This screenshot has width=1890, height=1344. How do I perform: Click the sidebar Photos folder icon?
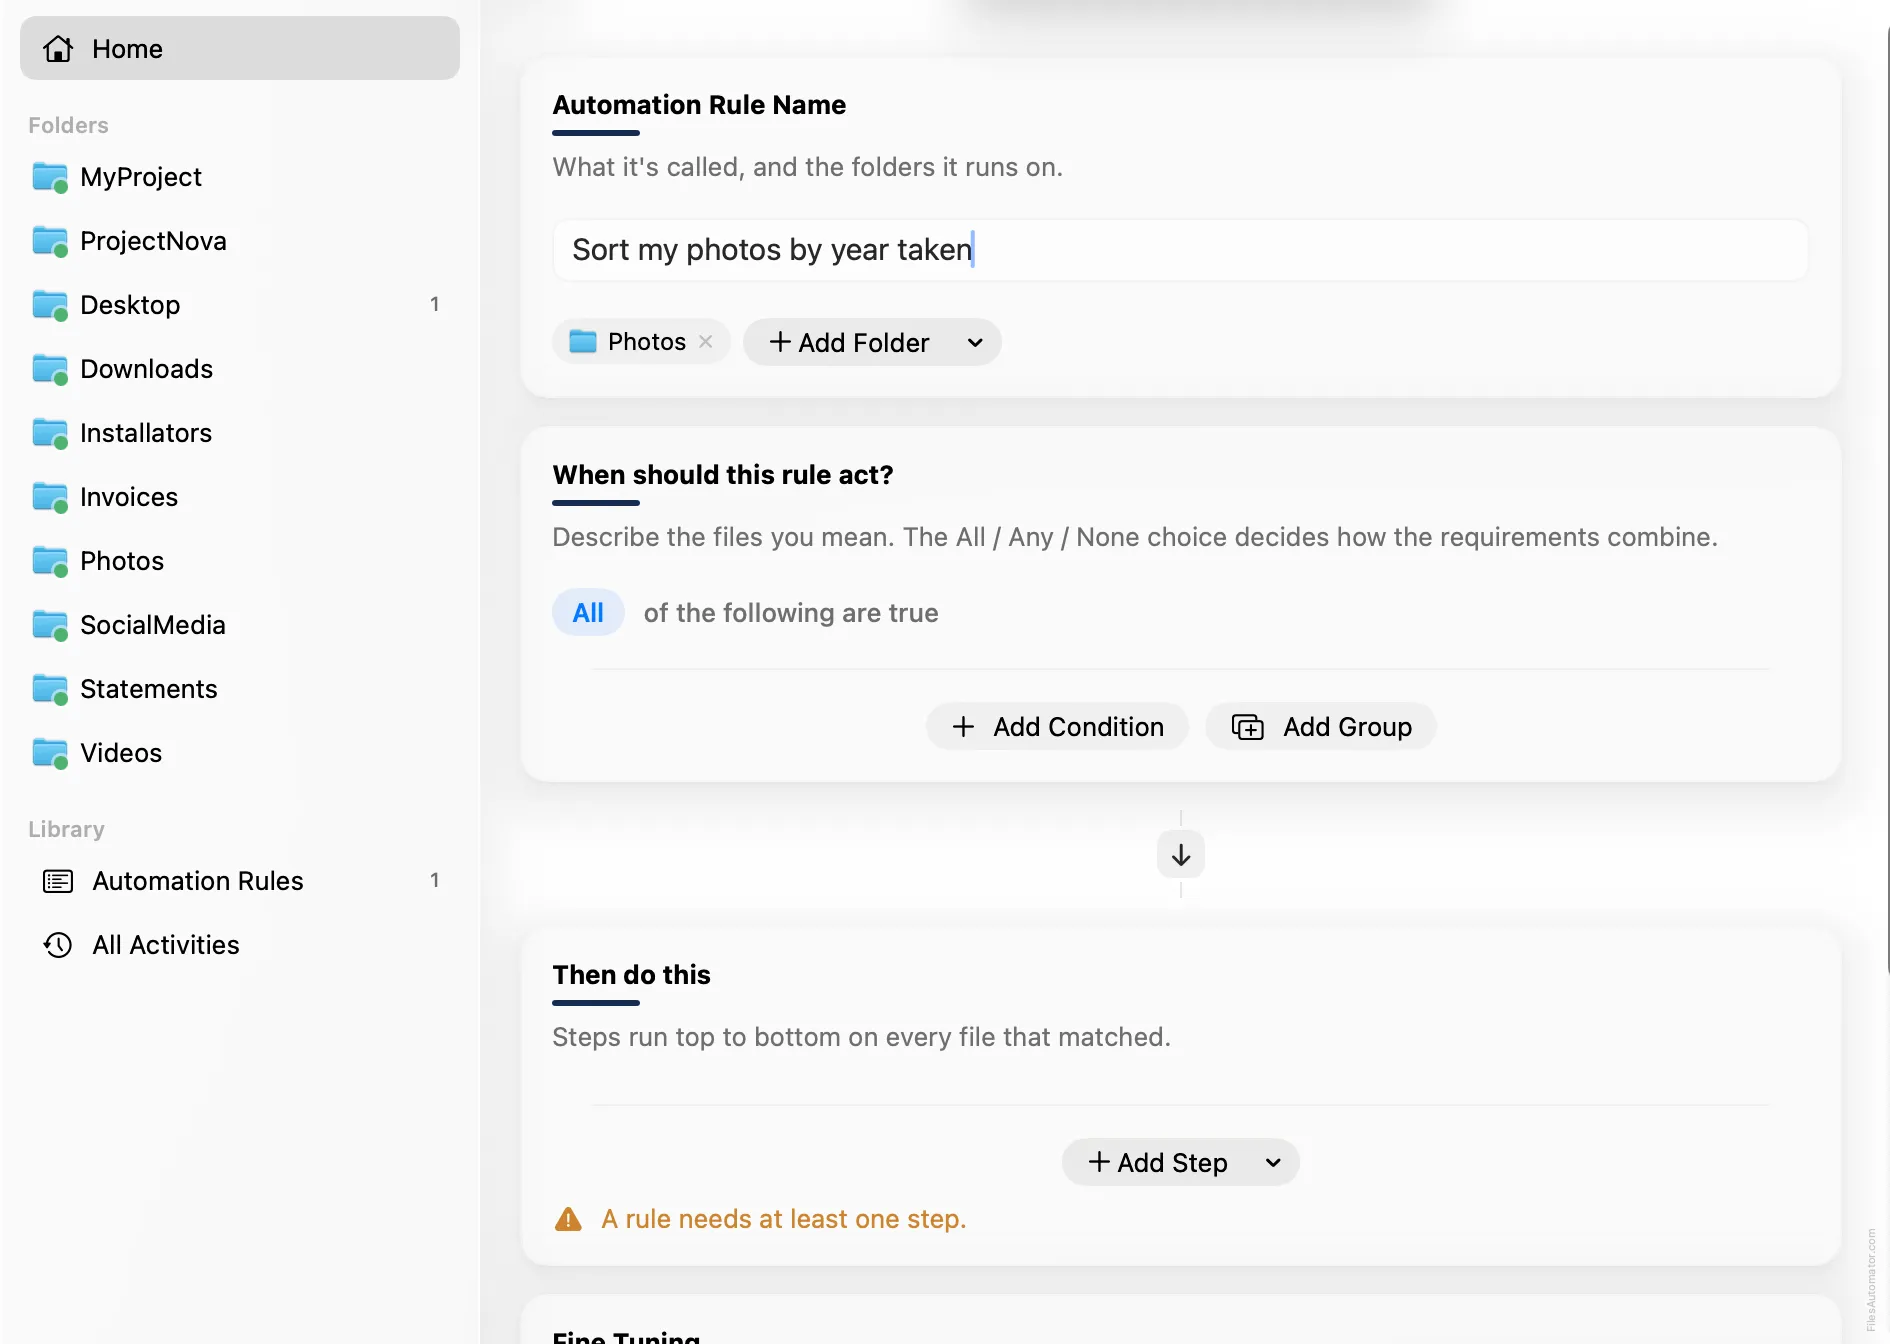click(x=50, y=561)
